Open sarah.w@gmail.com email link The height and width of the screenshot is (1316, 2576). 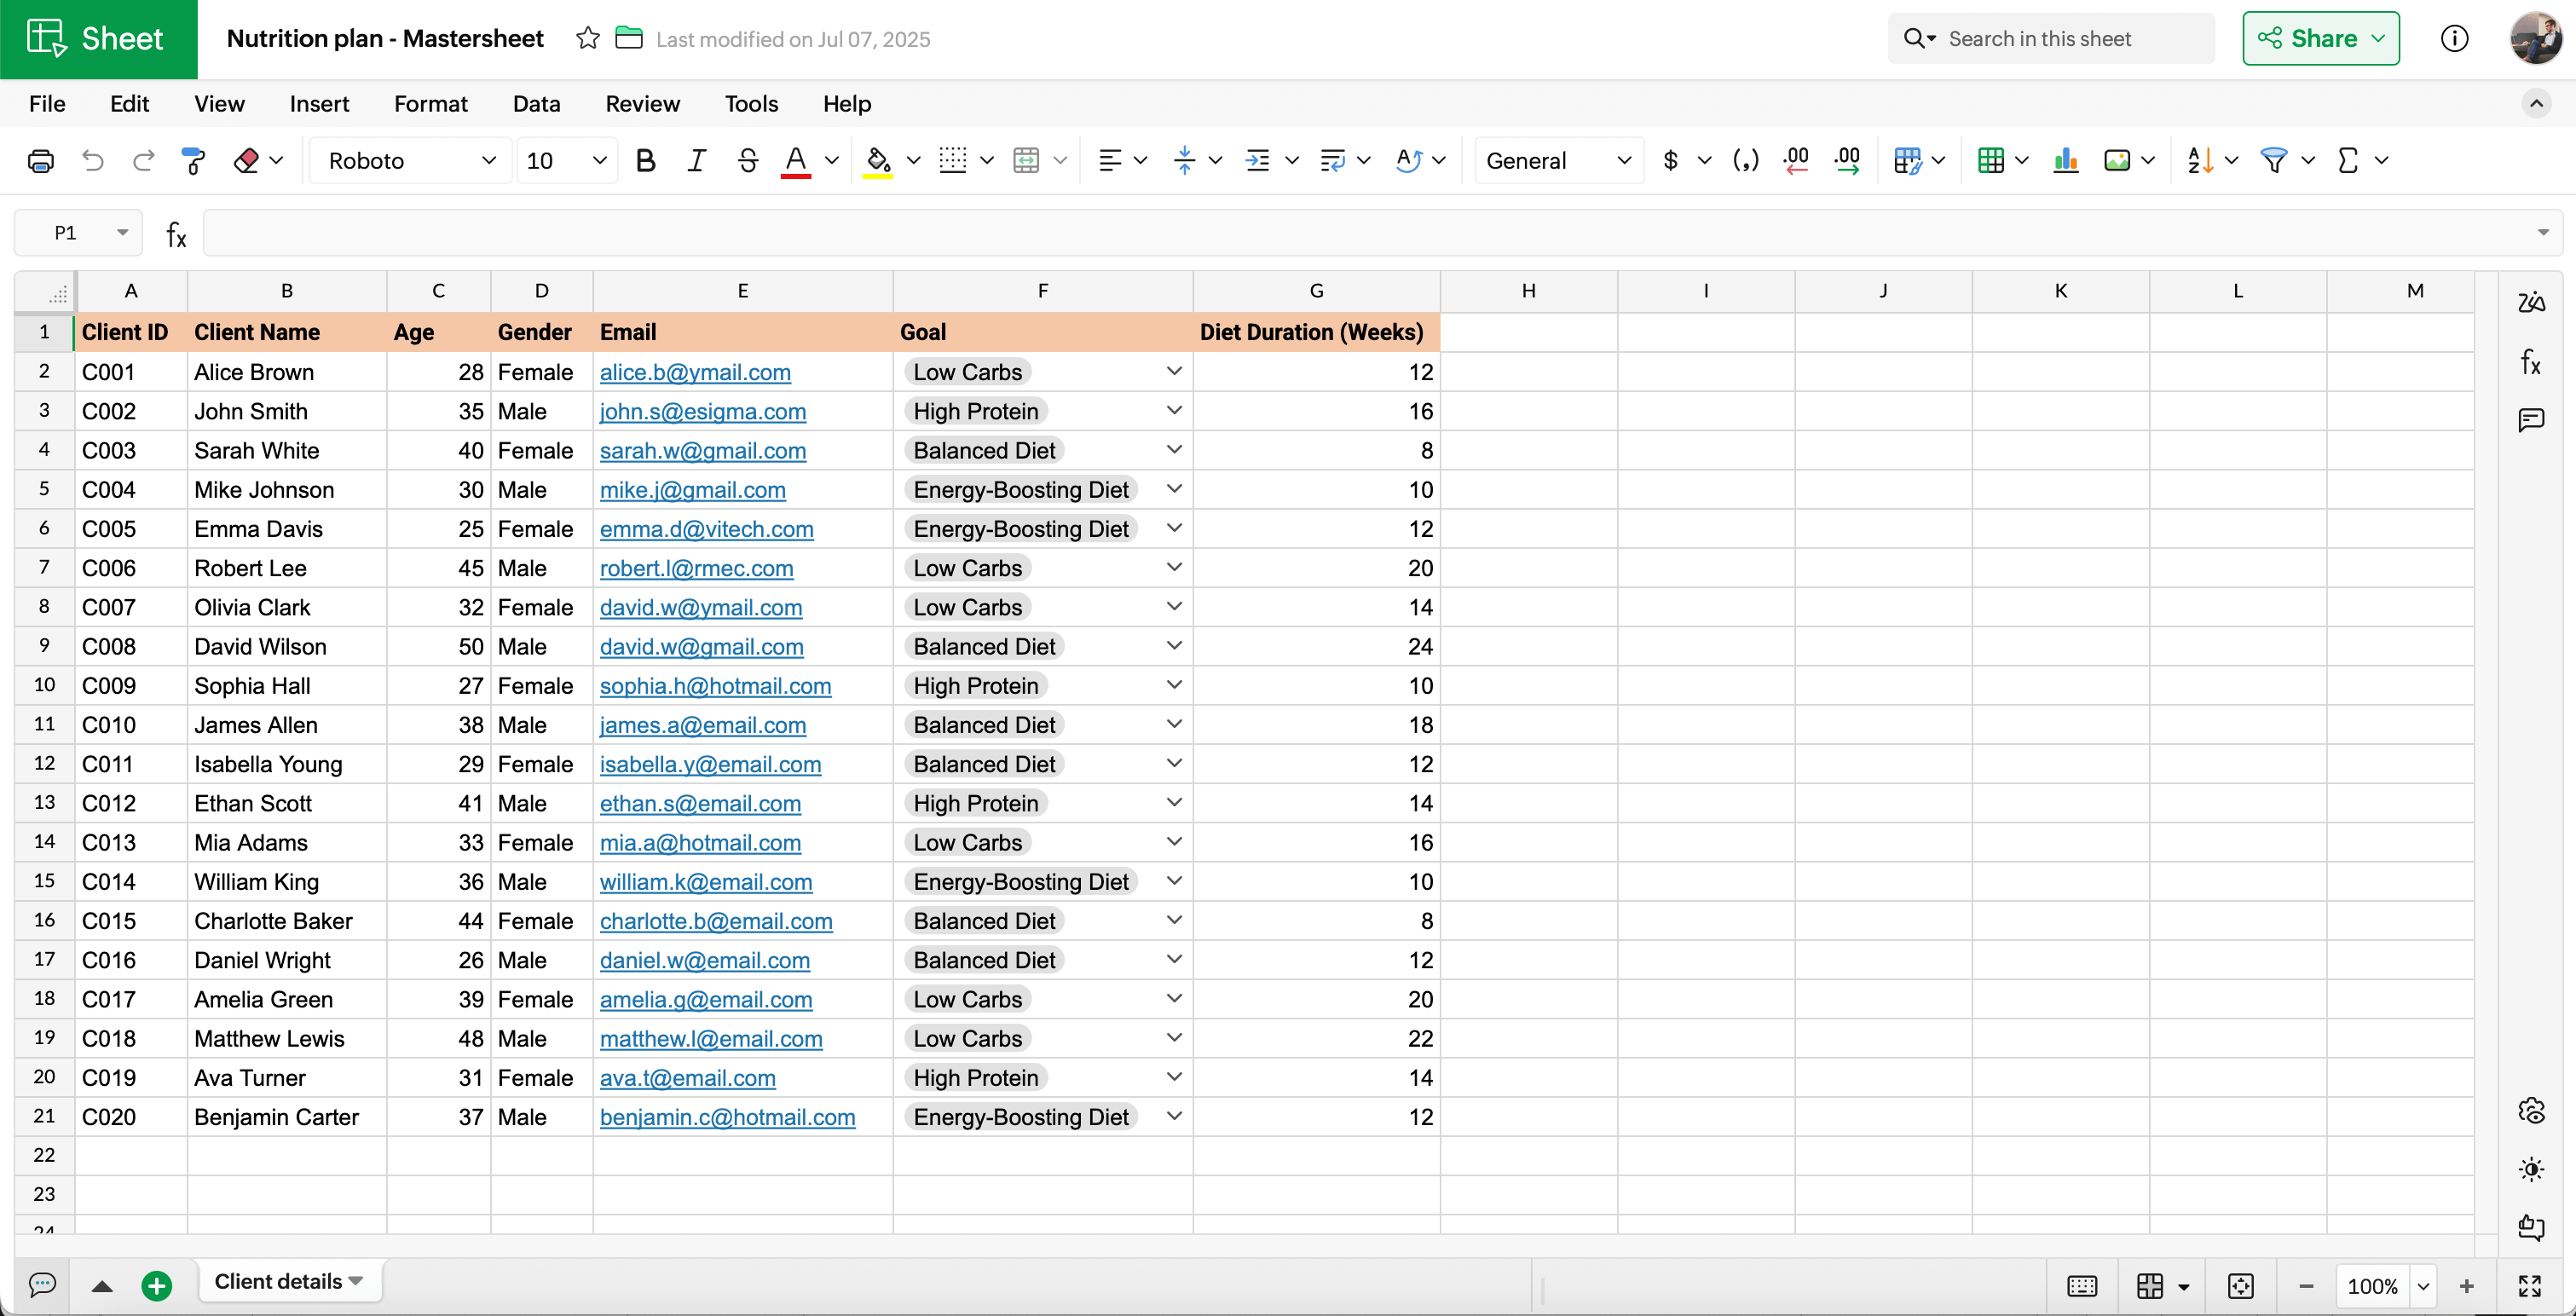click(703, 451)
